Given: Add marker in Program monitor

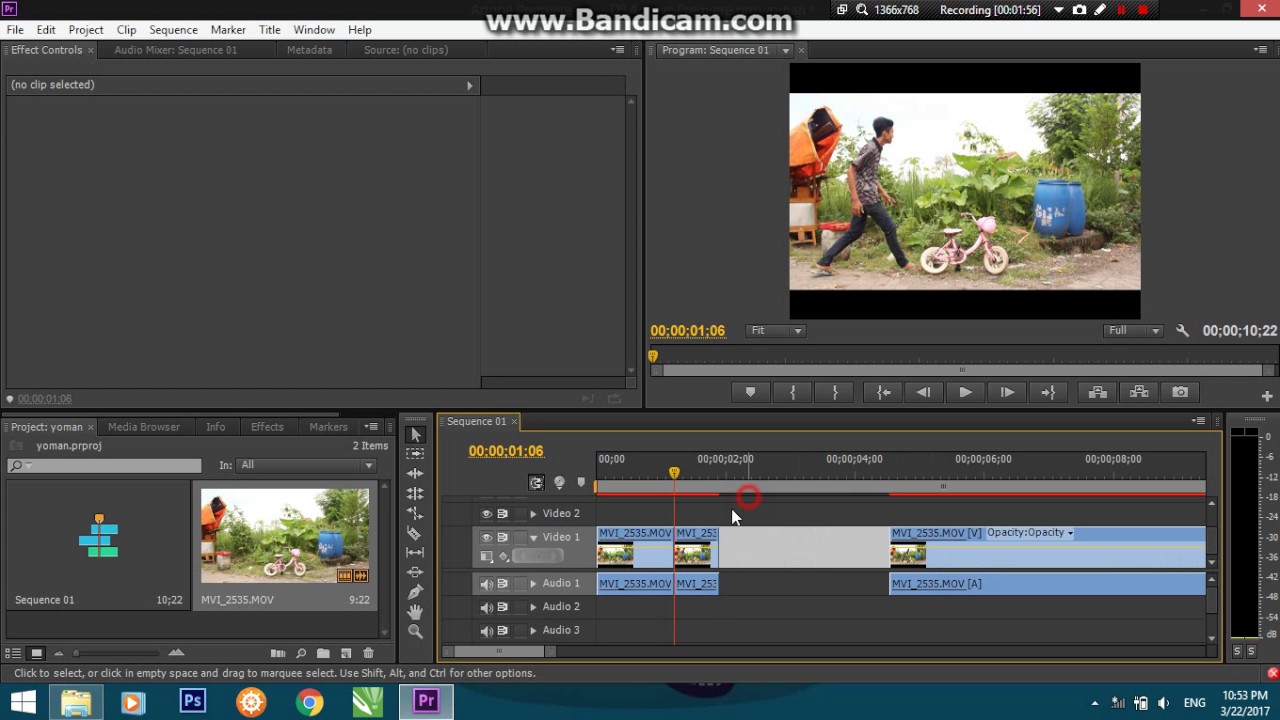Looking at the screenshot, I should [x=750, y=393].
